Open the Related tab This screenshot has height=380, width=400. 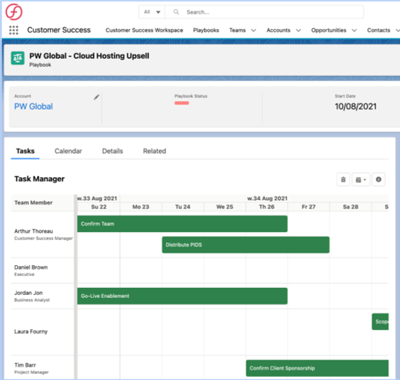(x=154, y=151)
